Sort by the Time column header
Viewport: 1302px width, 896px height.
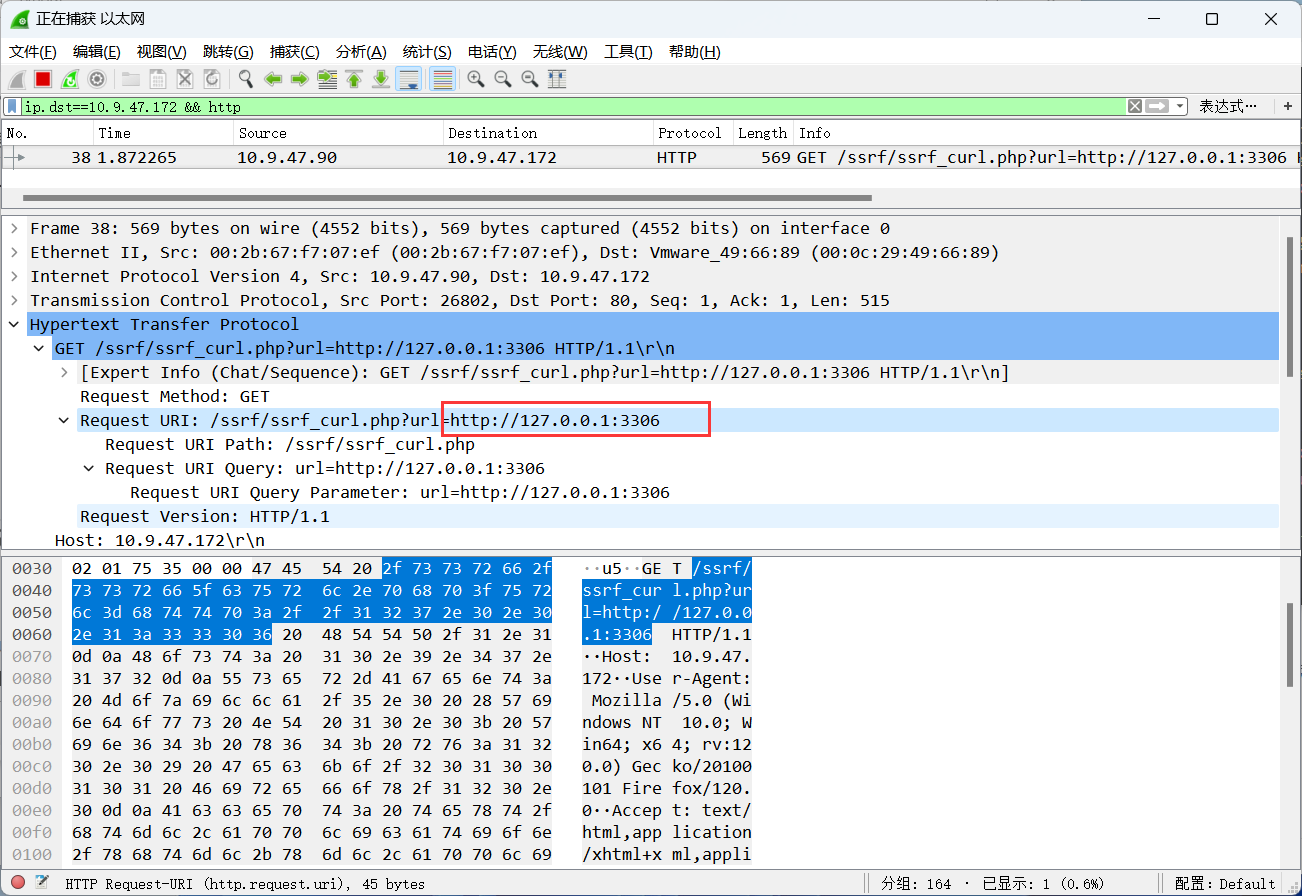coord(163,133)
